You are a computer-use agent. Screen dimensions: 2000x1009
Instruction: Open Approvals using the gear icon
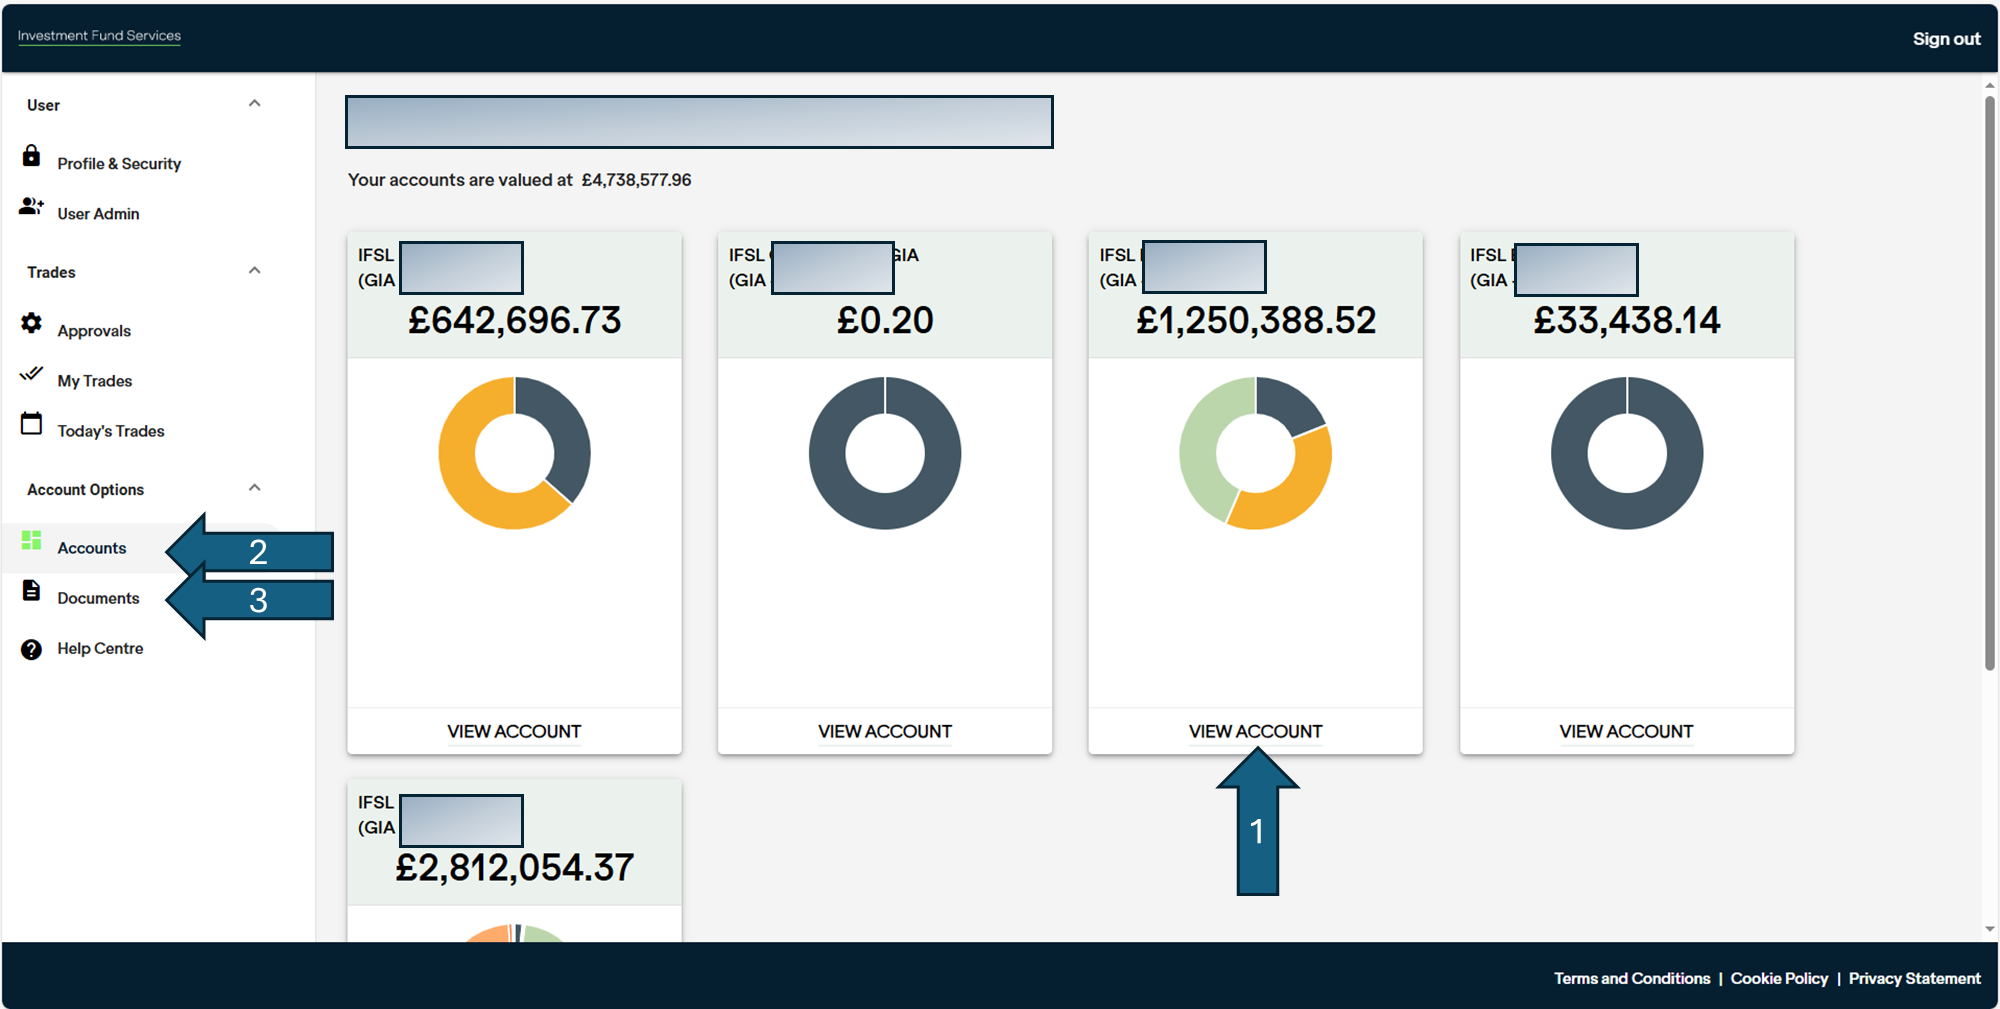click(x=32, y=322)
